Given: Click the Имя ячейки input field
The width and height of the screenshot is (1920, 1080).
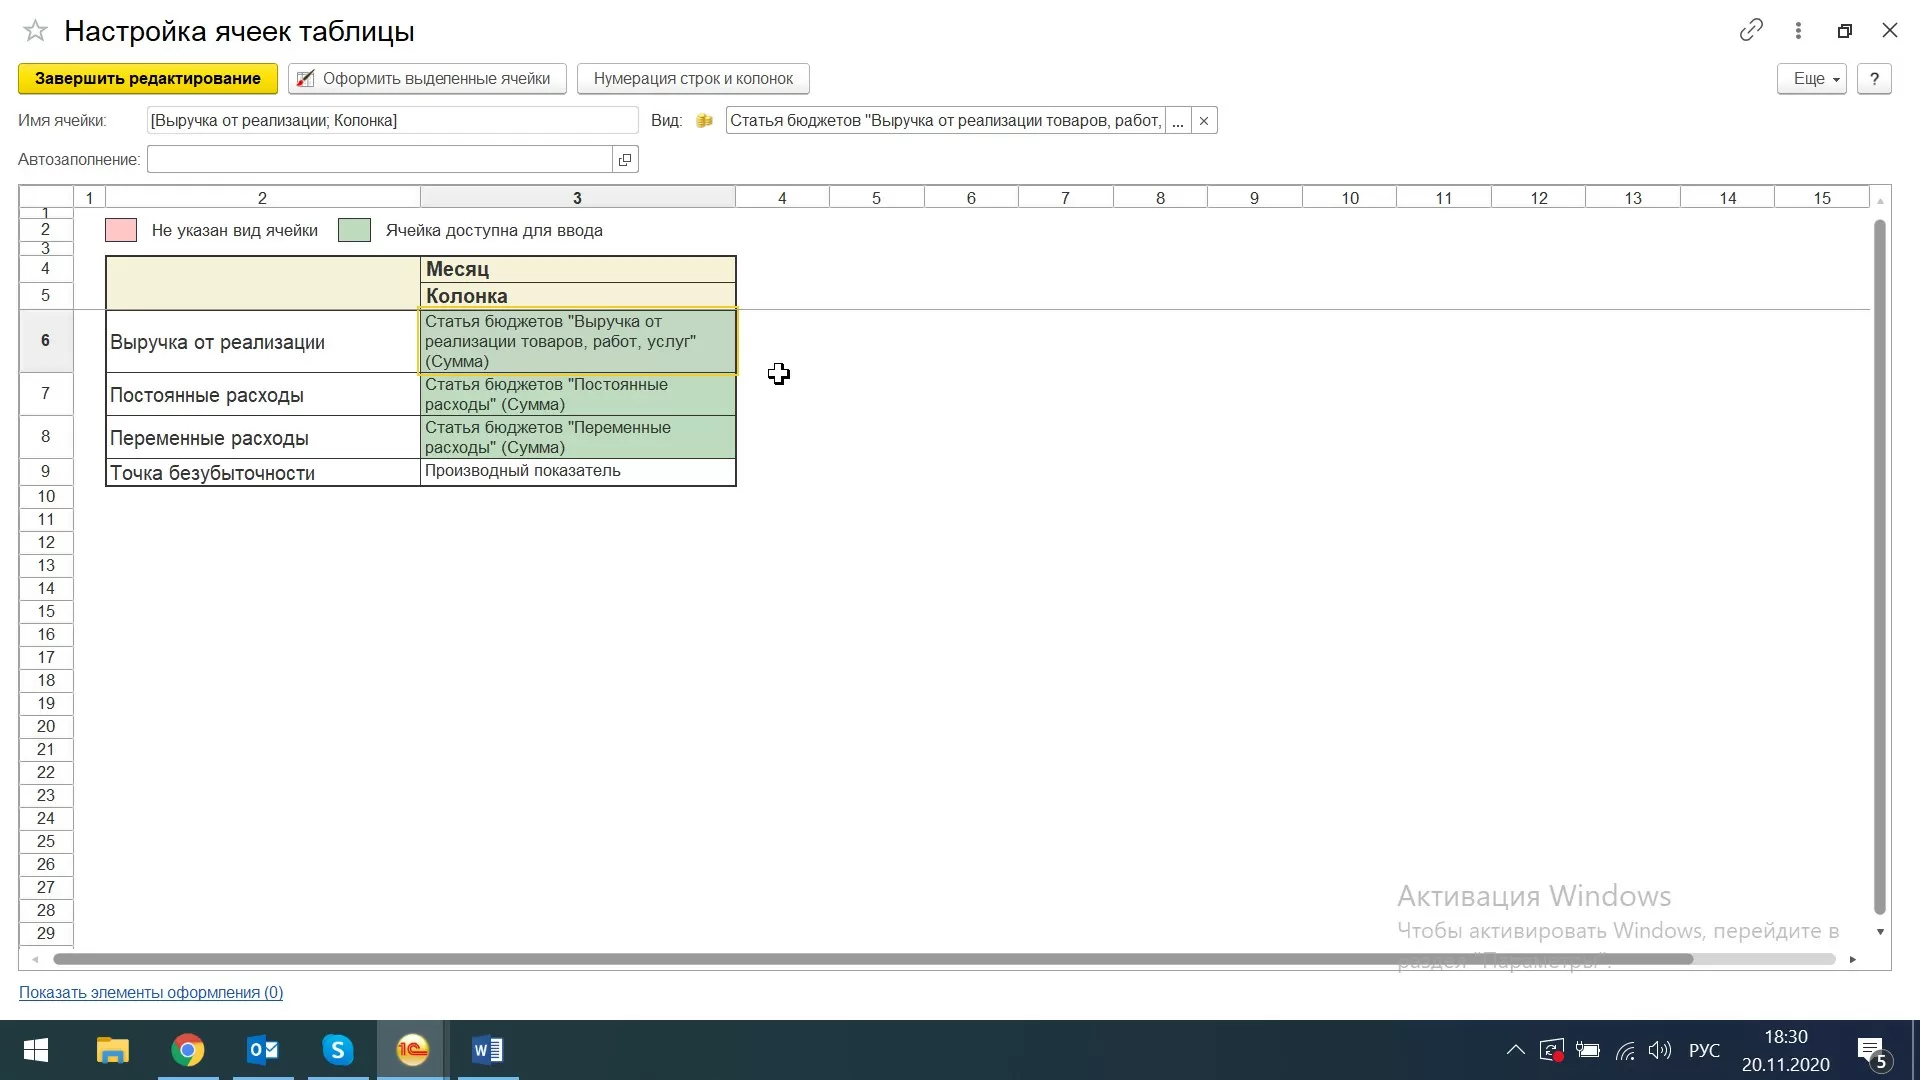Looking at the screenshot, I should point(392,121).
